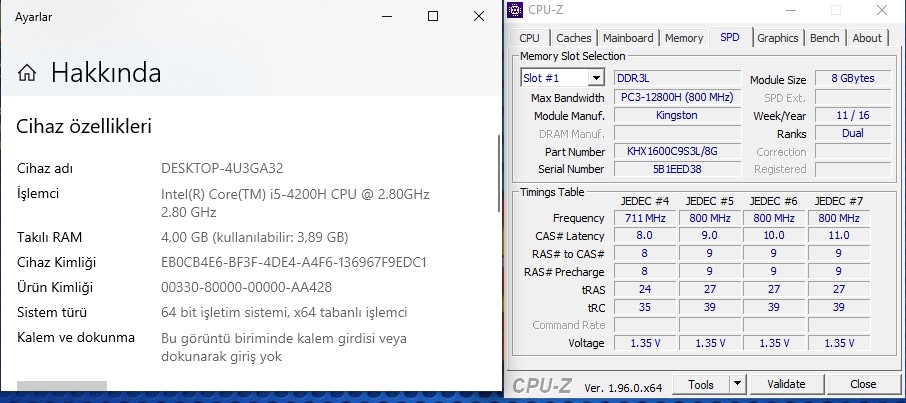
Task: Click the Settings window vertical scrollbar
Action: 499,173
